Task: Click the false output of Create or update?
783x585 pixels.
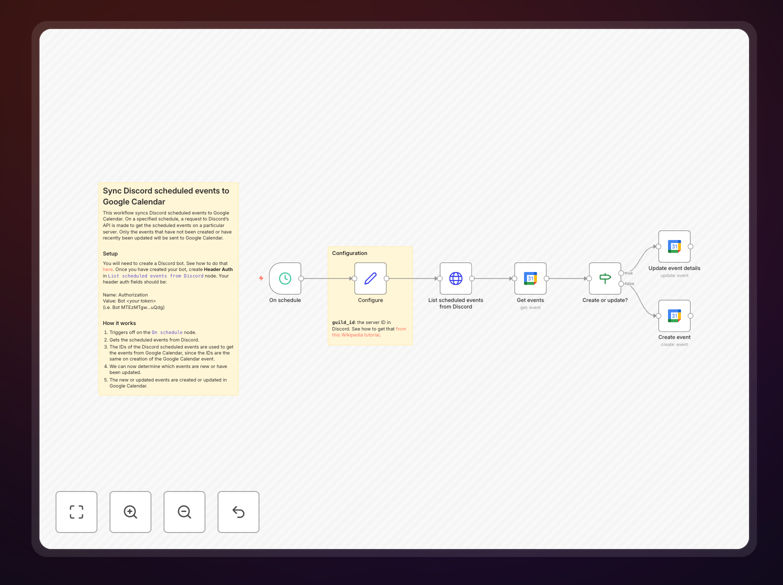Action: click(621, 284)
